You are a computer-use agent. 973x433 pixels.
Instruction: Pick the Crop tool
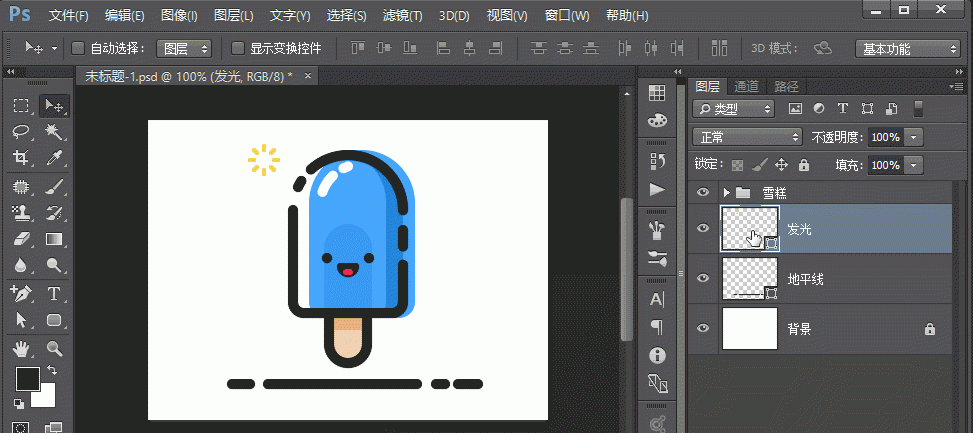21,158
